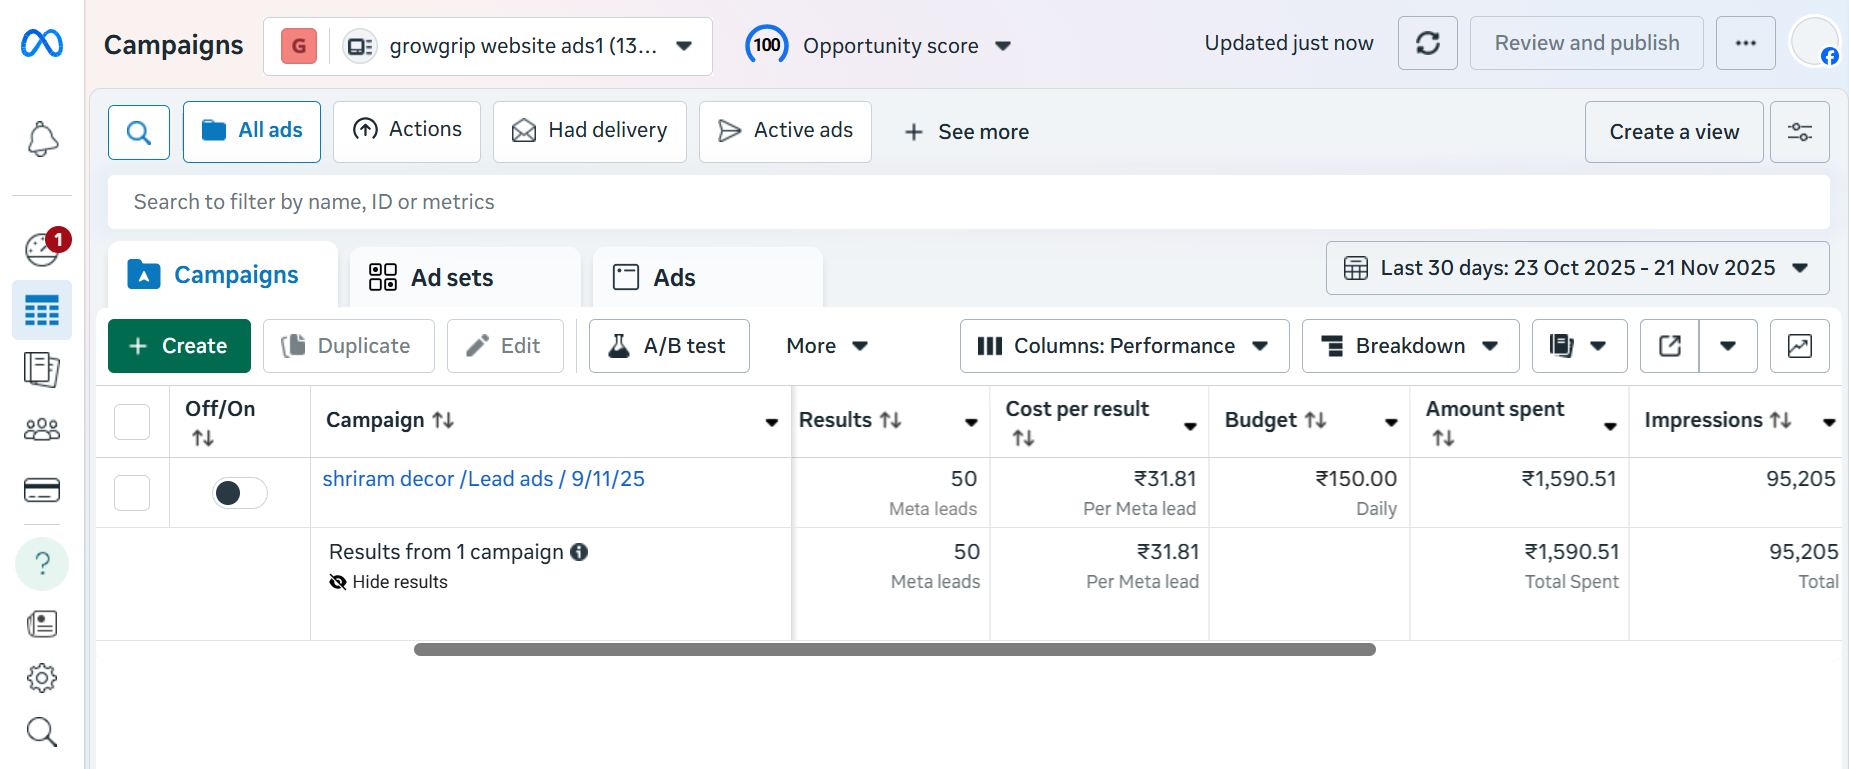Image resolution: width=1849 pixels, height=769 pixels.
Task: Expand the Breakdown dropdown
Action: (x=1410, y=346)
